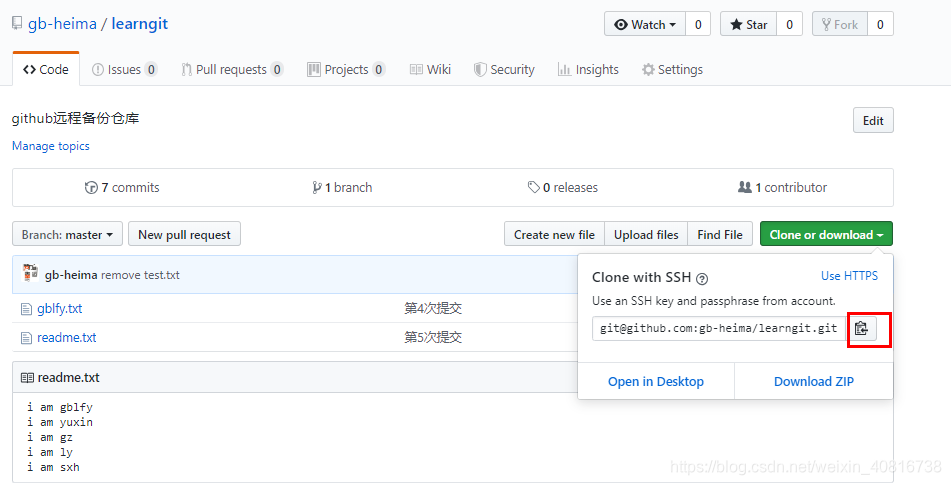Click the repository book icon beside gb-heima
Screen dimensions: 951x485
[17, 24]
